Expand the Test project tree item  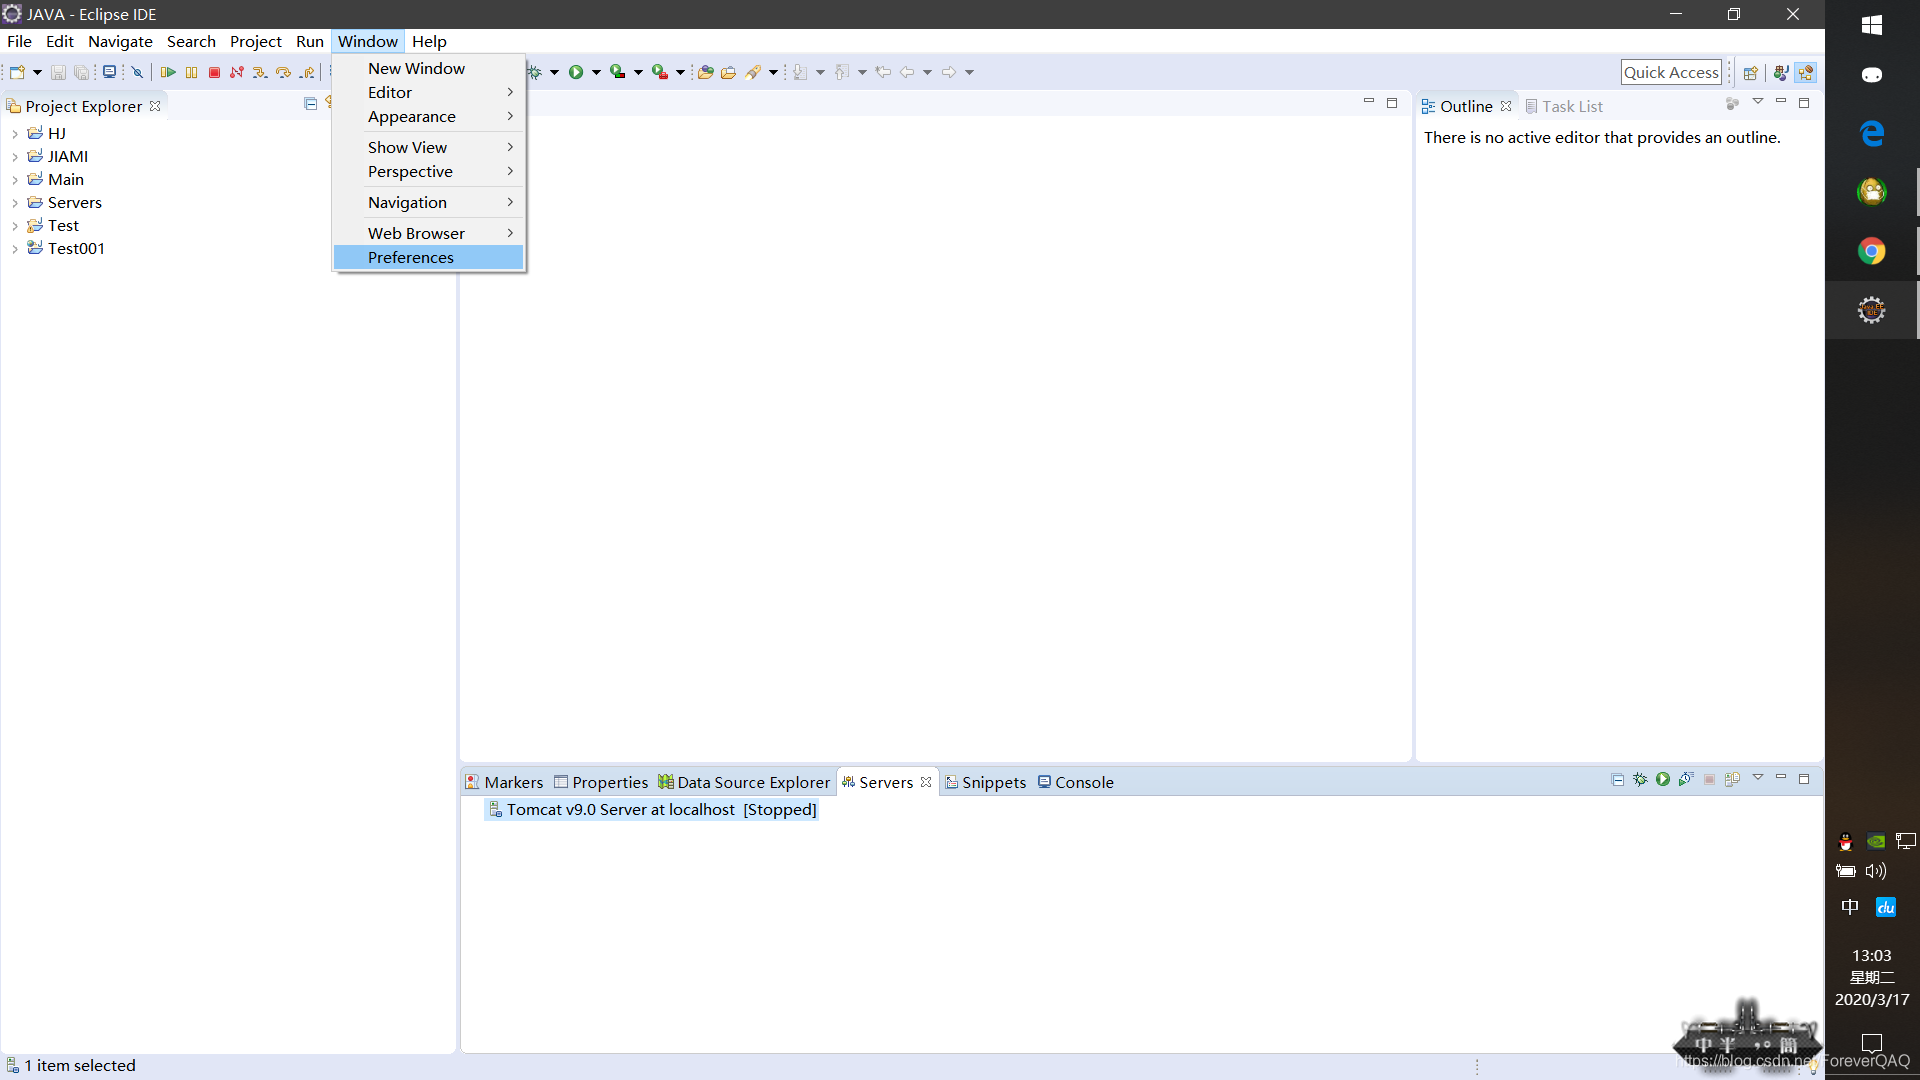[x=13, y=224]
